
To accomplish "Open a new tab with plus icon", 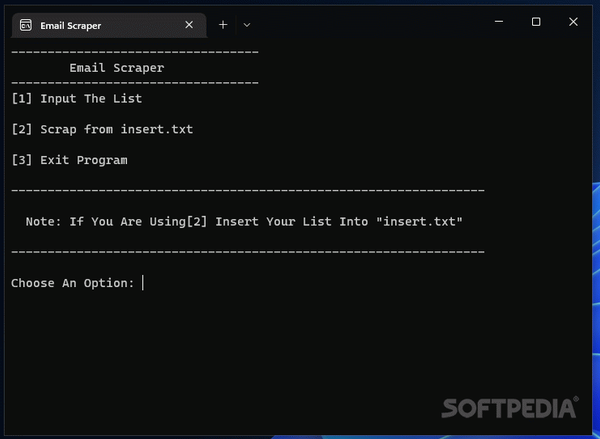I will [x=223, y=24].
